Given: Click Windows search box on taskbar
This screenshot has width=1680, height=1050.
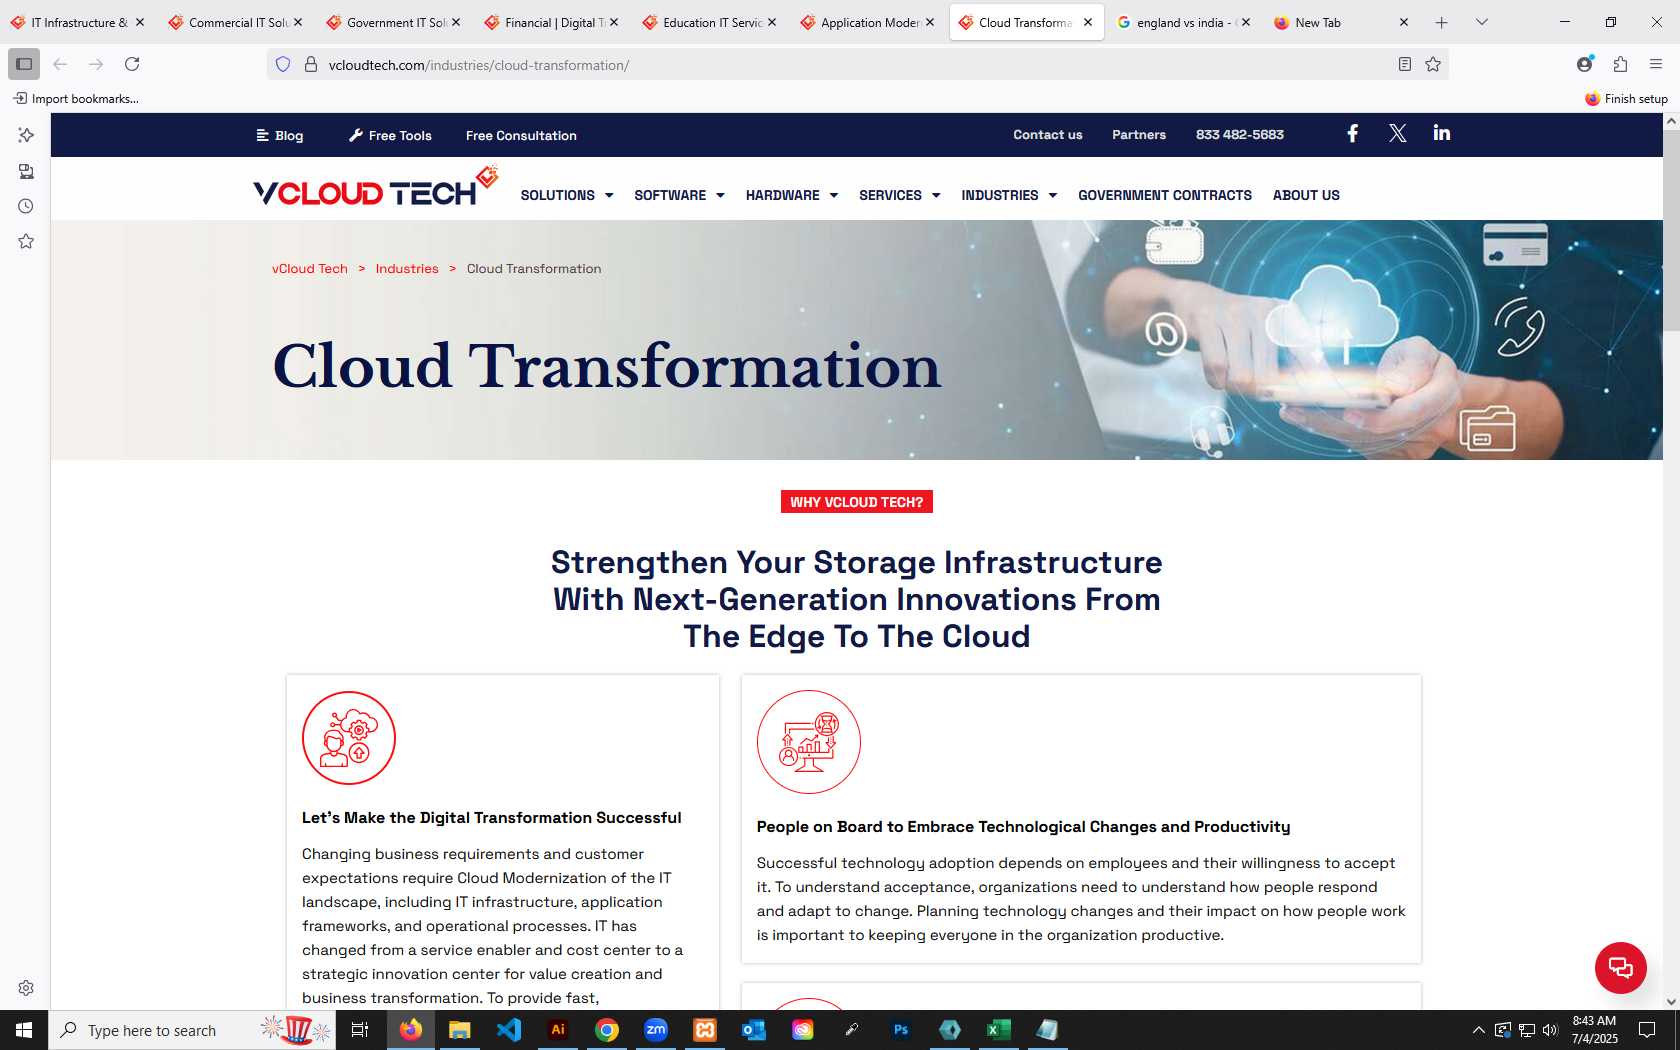Looking at the screenshot, I should [192, 1030].
